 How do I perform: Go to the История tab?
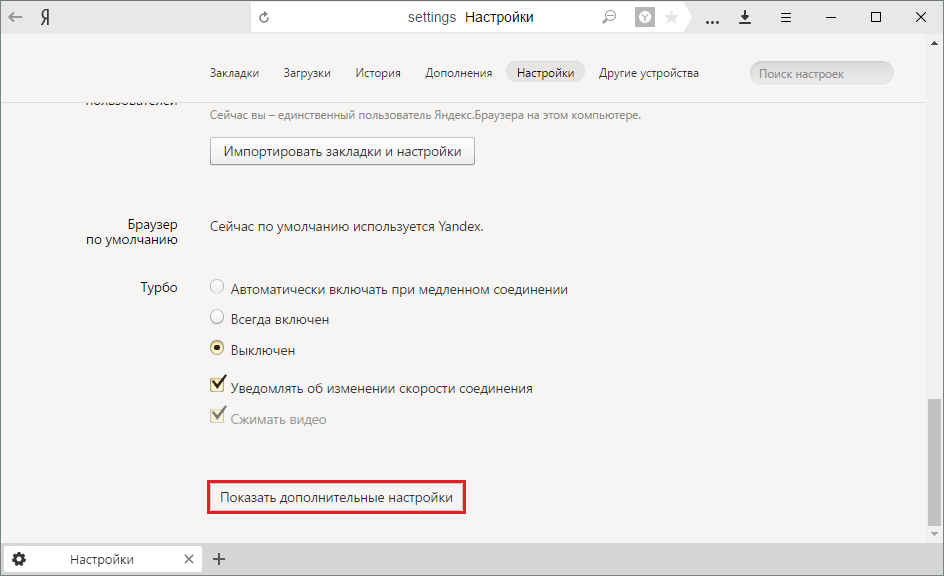point(378,73)
